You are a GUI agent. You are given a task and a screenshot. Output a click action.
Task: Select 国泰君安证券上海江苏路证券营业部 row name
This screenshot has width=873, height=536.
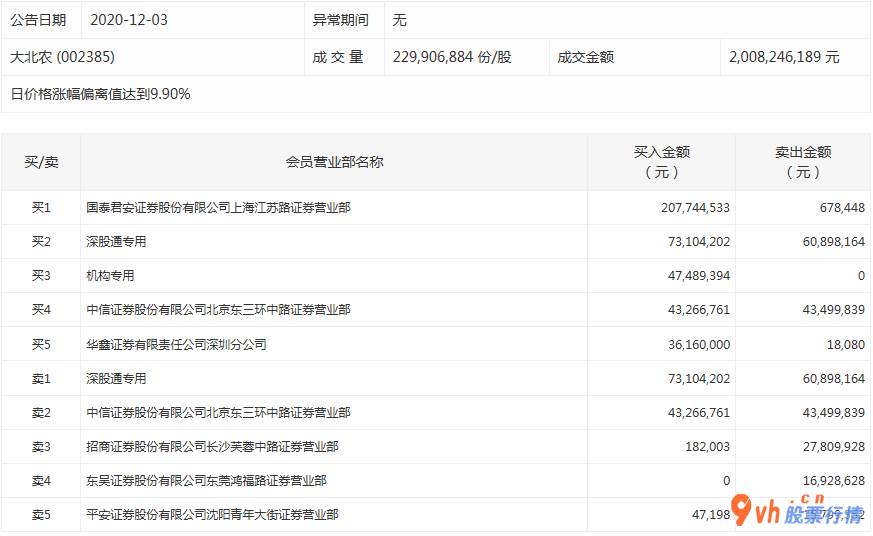[218, 208]
